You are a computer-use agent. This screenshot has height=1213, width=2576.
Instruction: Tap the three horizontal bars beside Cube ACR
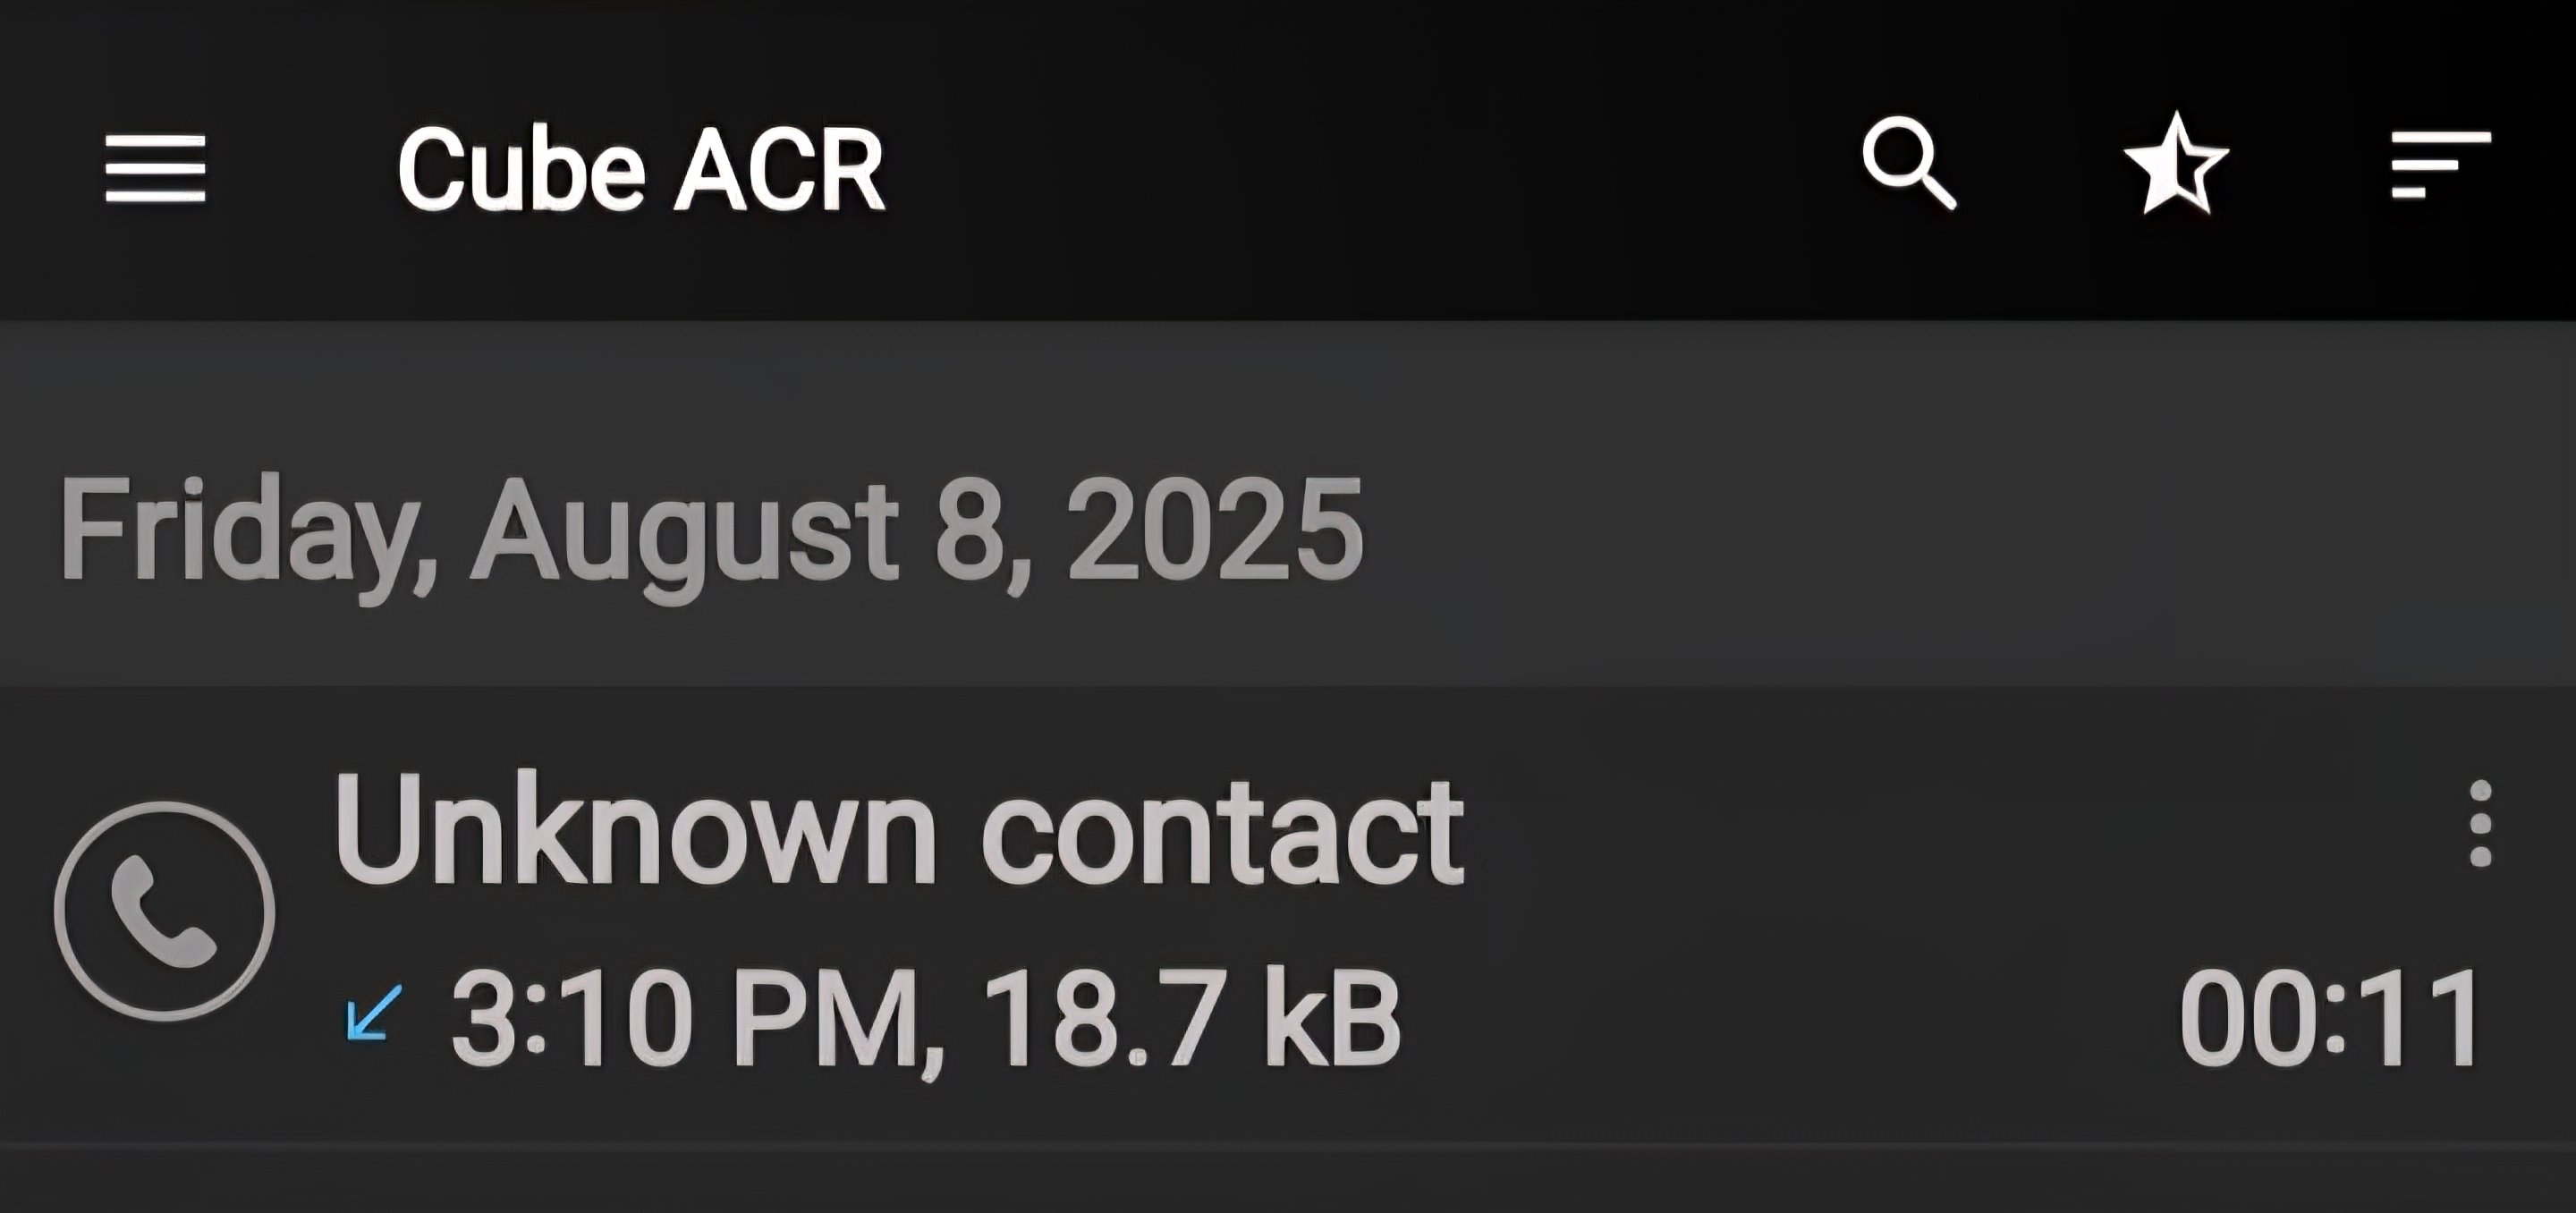coord(156,168)
